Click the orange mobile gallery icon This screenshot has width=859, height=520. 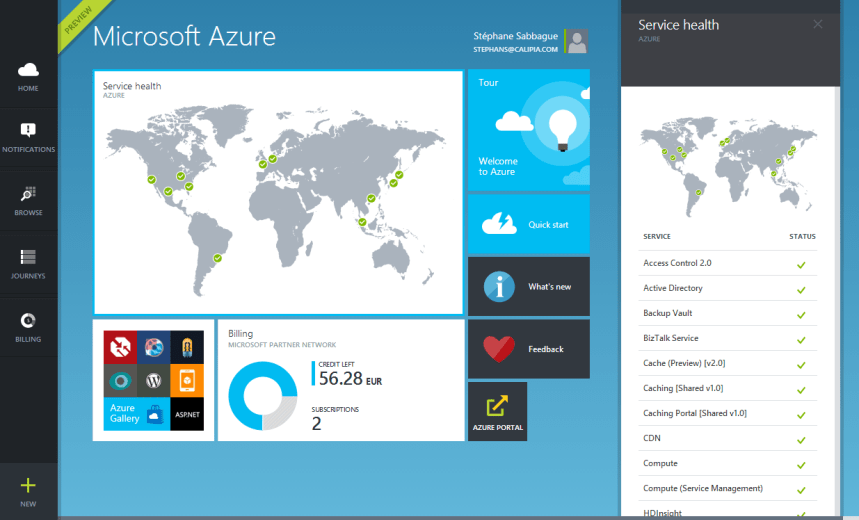(187, 380)
